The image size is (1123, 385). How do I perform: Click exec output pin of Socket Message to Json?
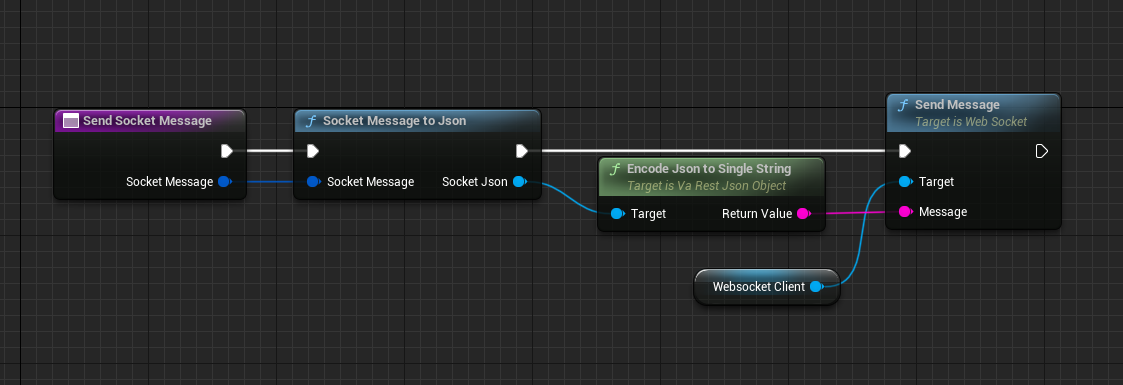tap(522, 151)
